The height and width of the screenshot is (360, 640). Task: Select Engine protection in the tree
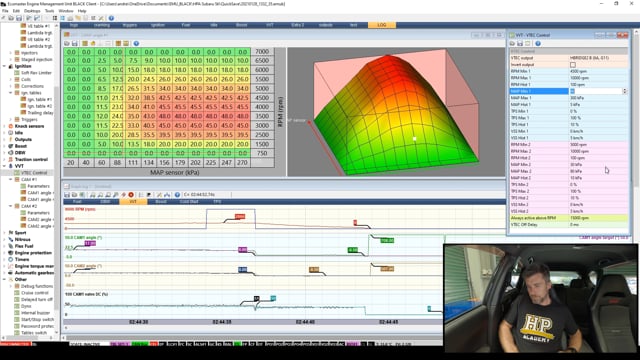tap(33, 253)
